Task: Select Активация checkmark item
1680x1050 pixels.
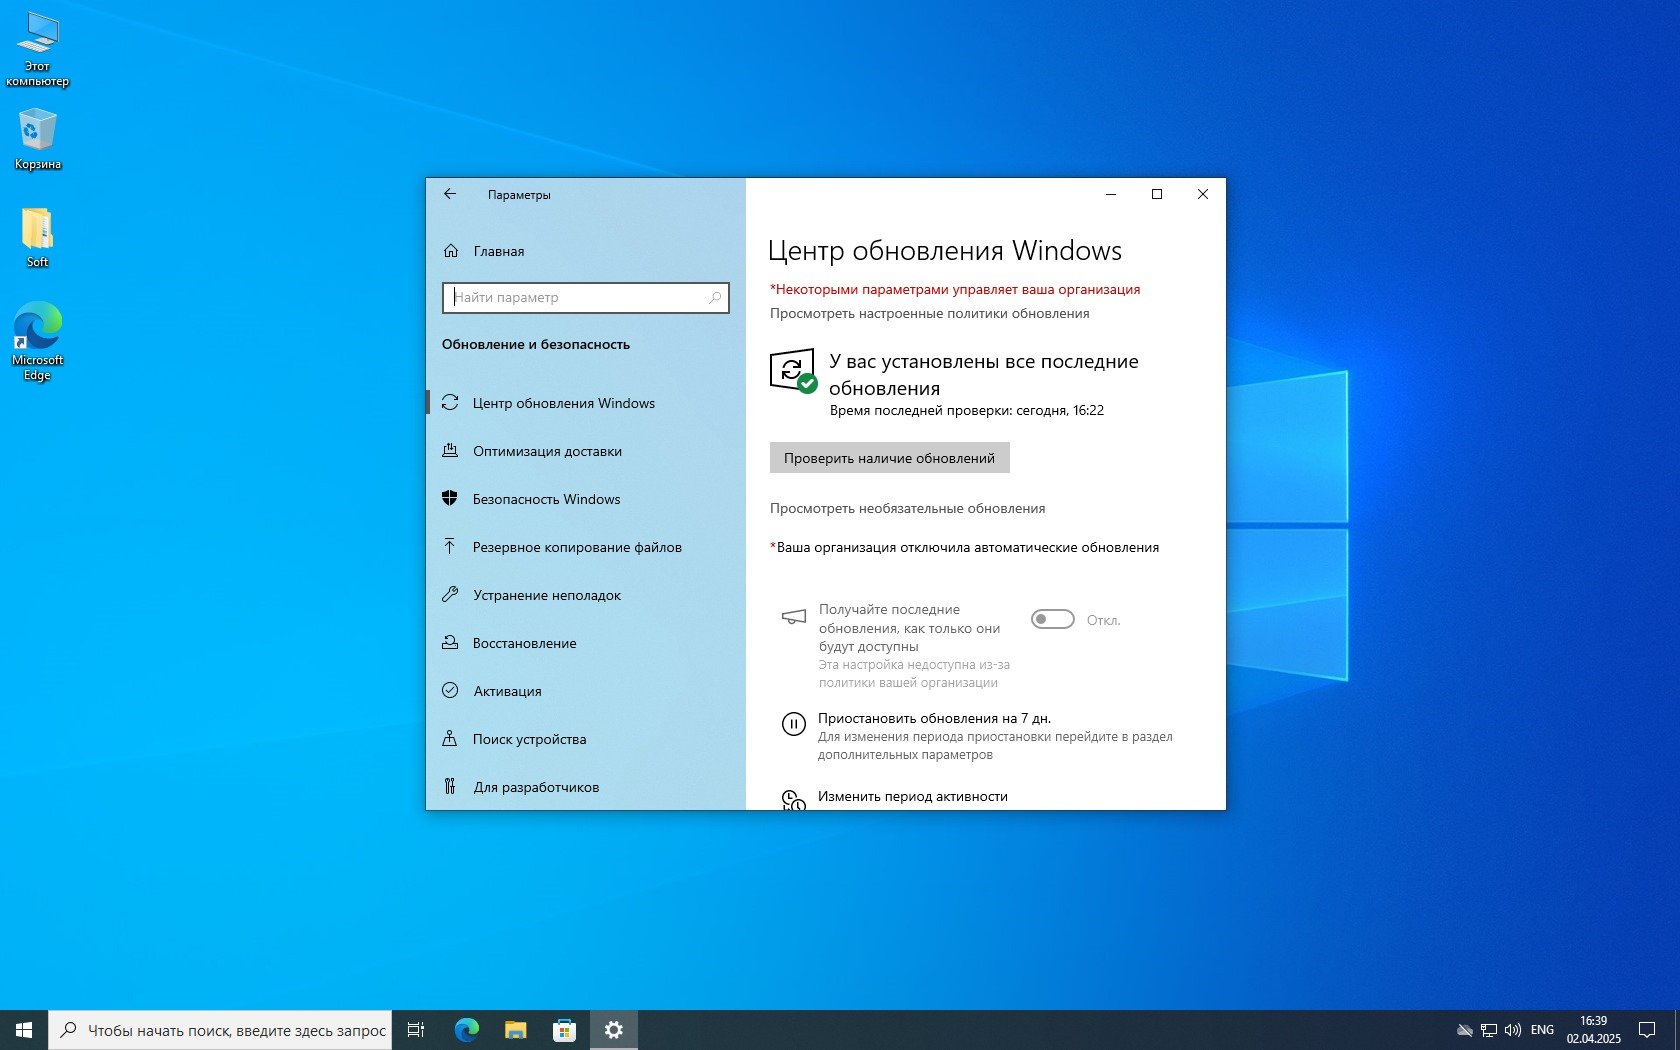Action: (507, 691)
